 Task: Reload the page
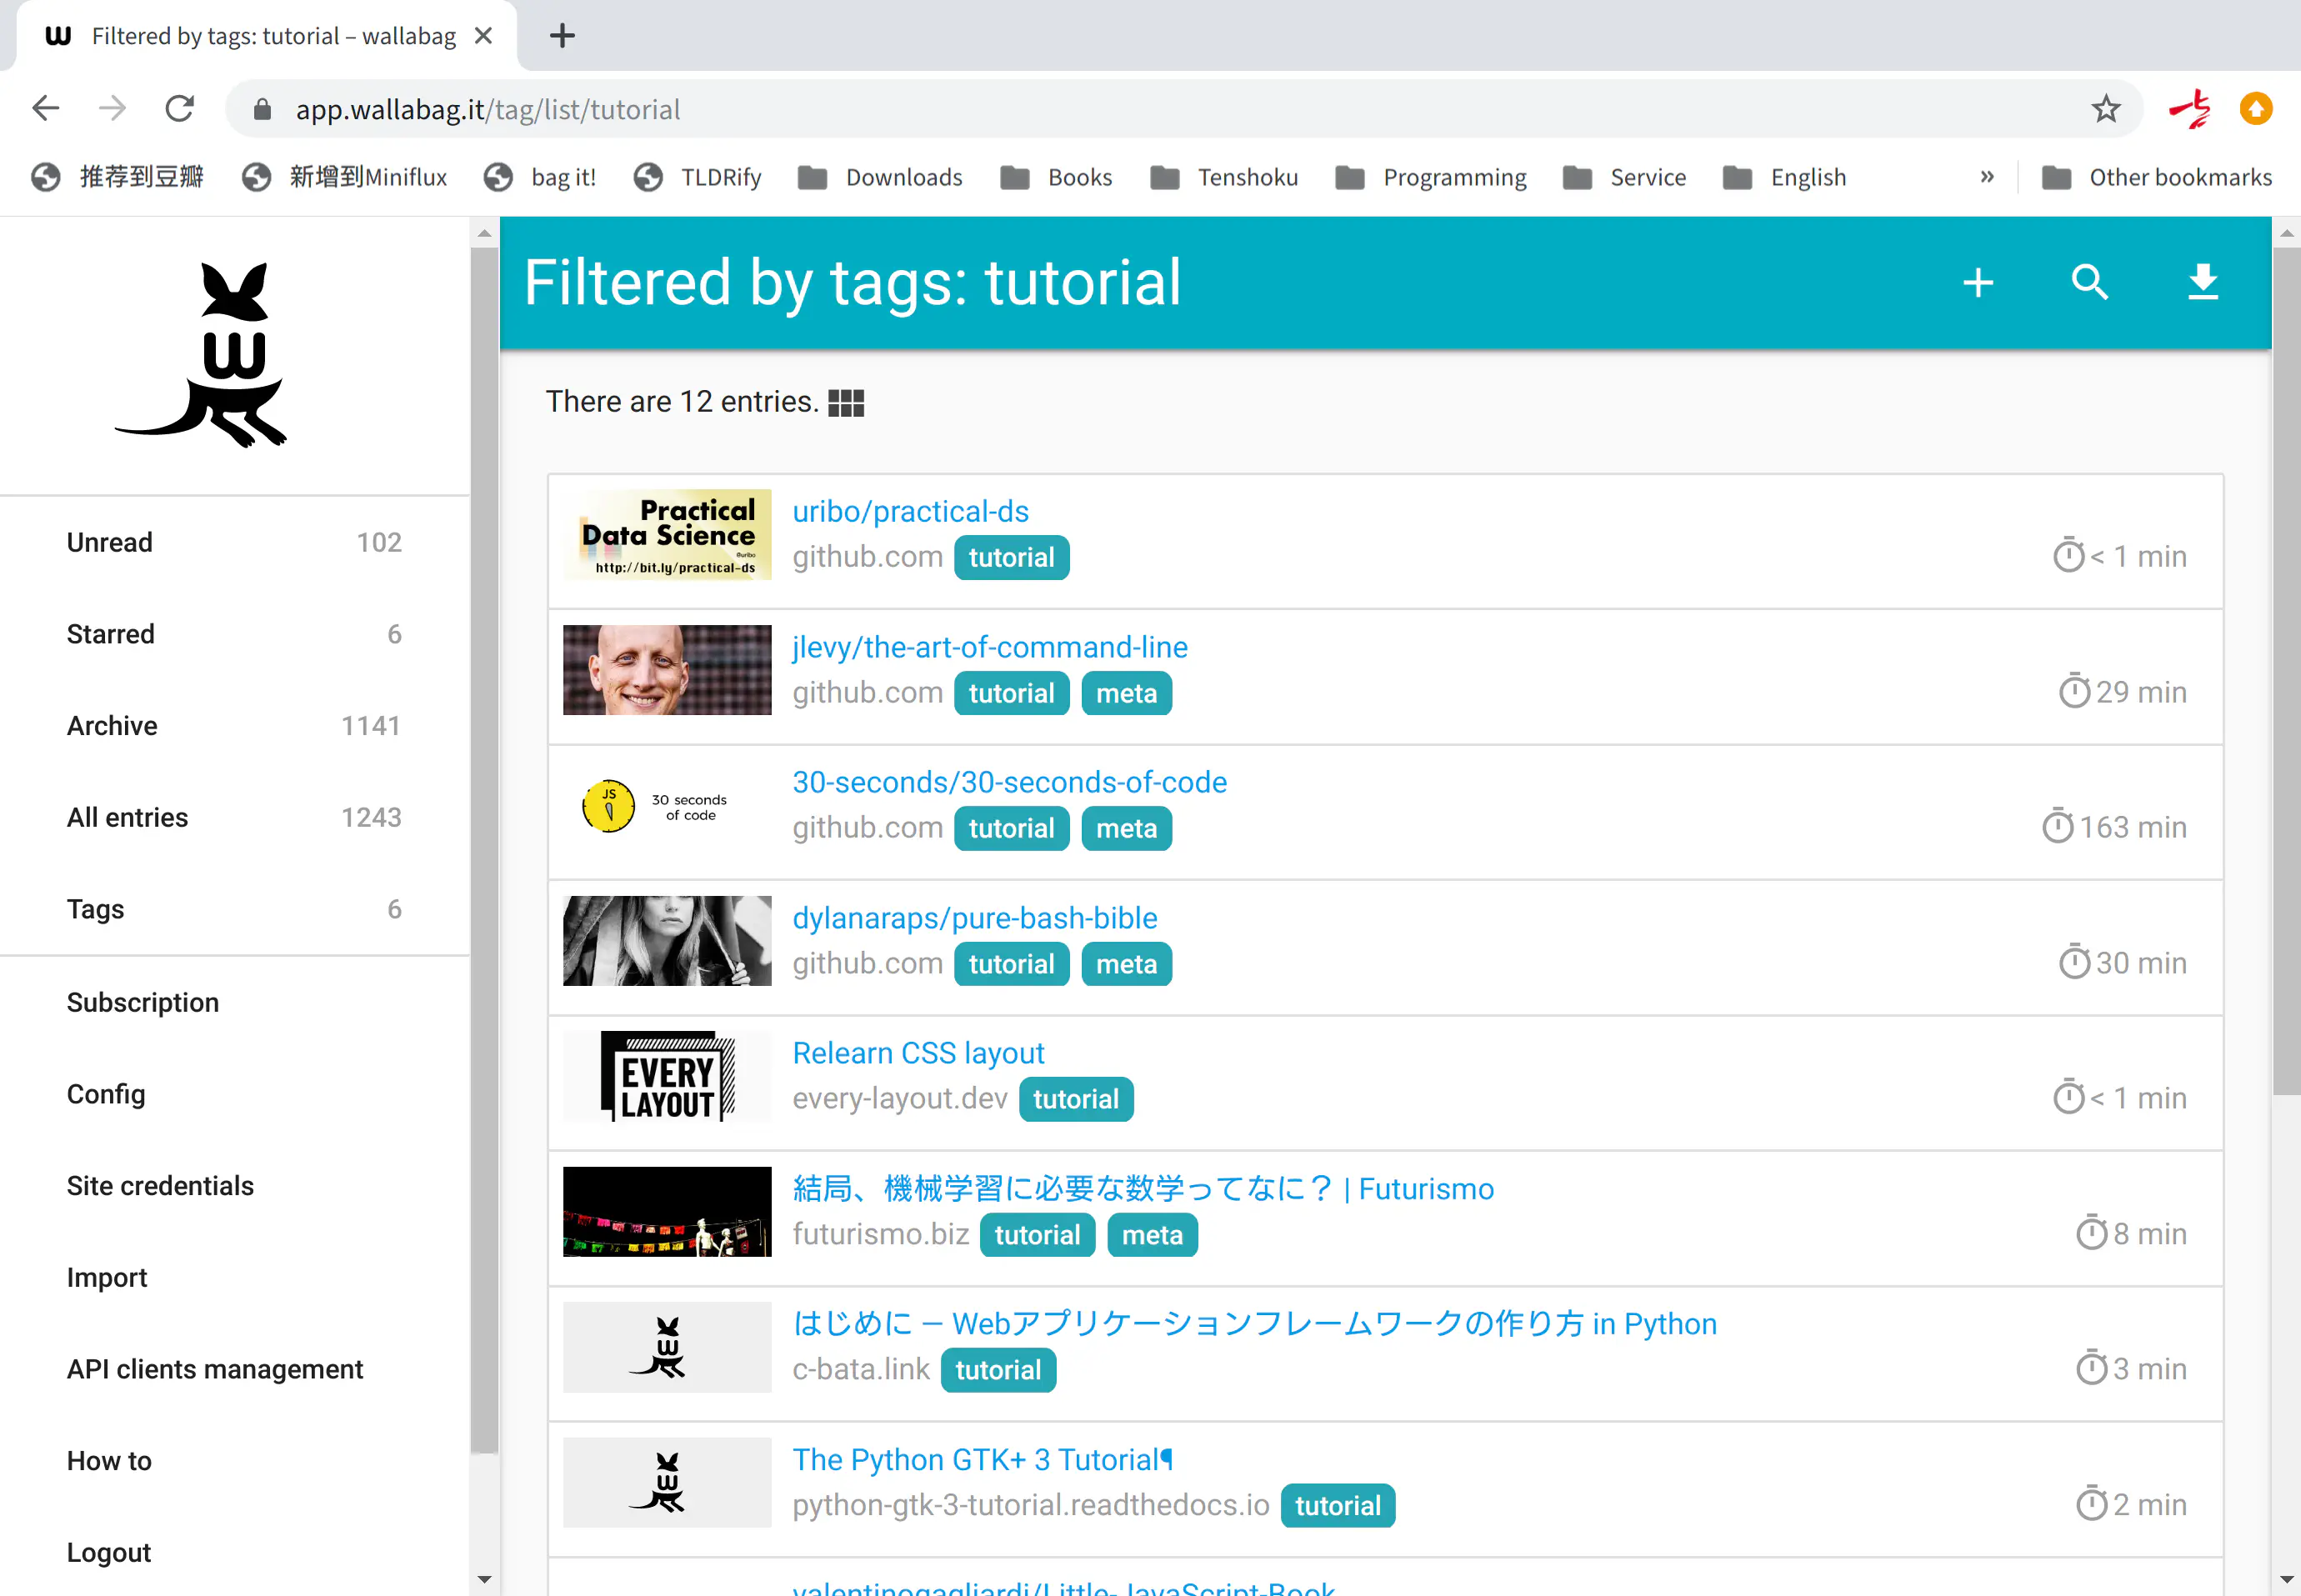tap(180, 108)
